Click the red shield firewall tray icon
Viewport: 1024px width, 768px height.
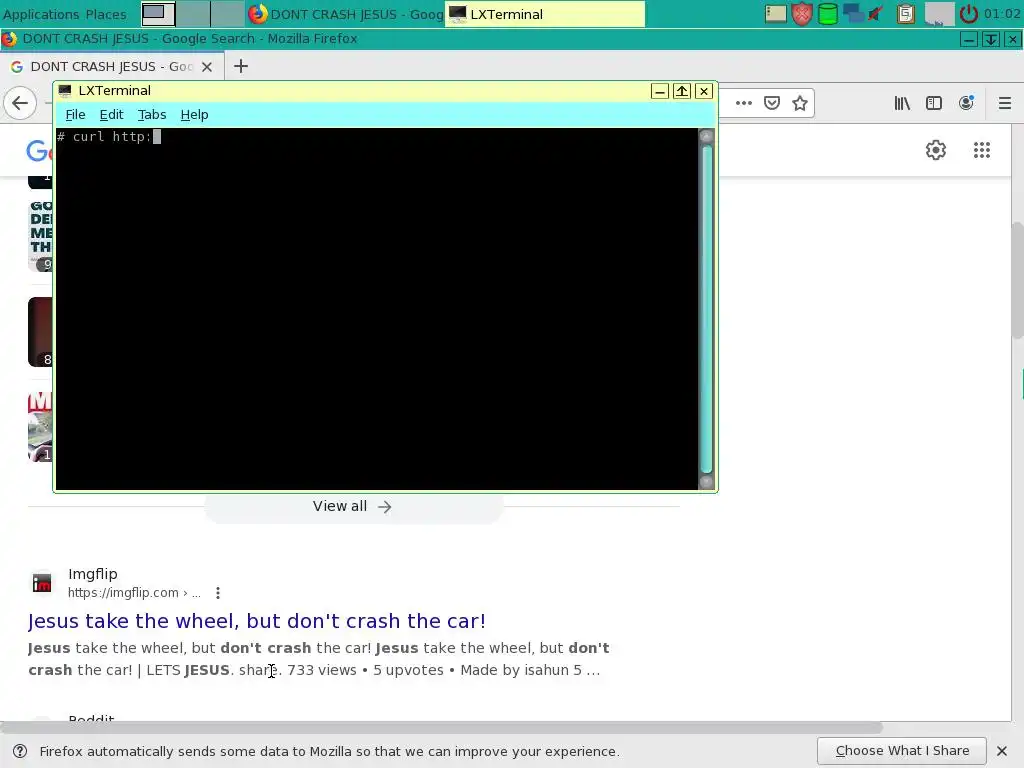click(x=802, y=14)
